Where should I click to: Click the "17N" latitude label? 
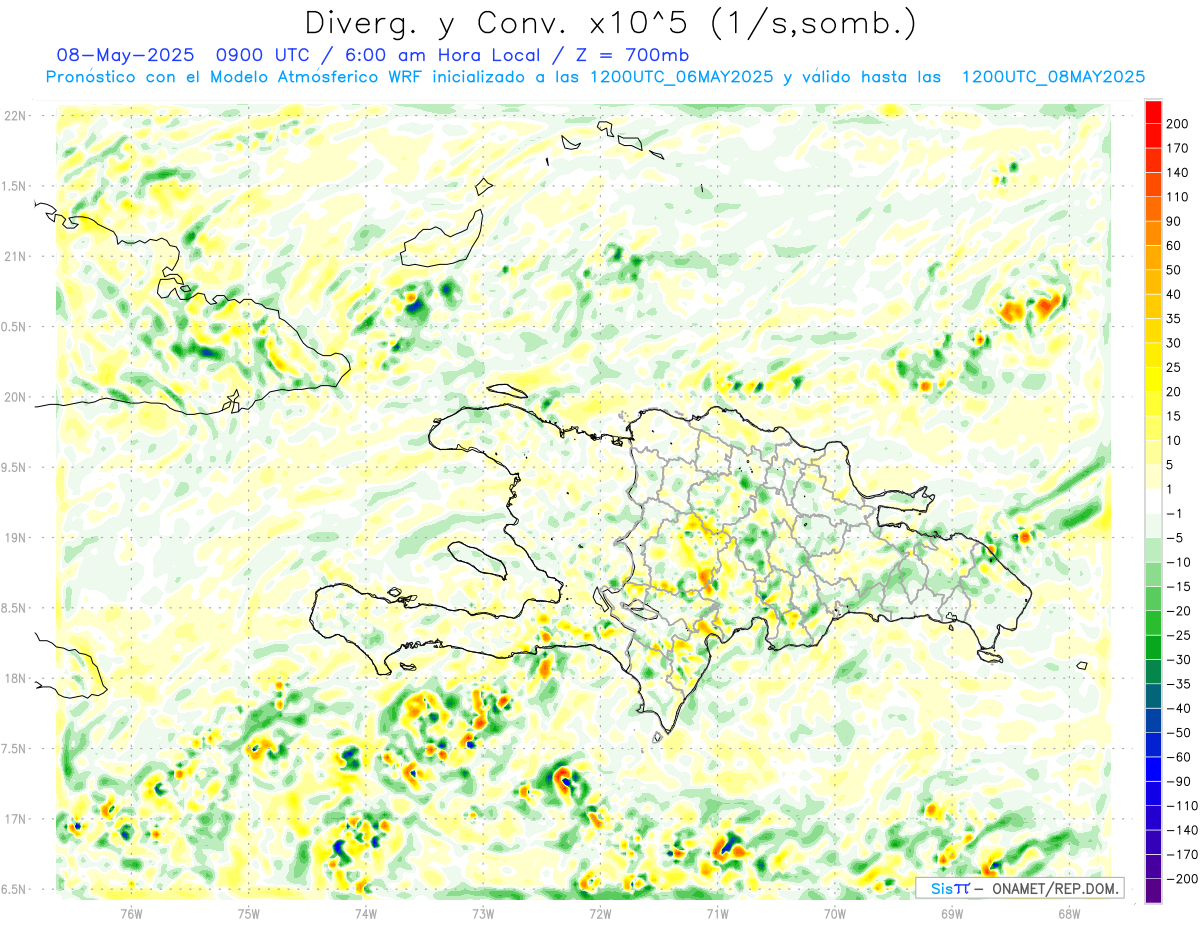coord(15,819)
